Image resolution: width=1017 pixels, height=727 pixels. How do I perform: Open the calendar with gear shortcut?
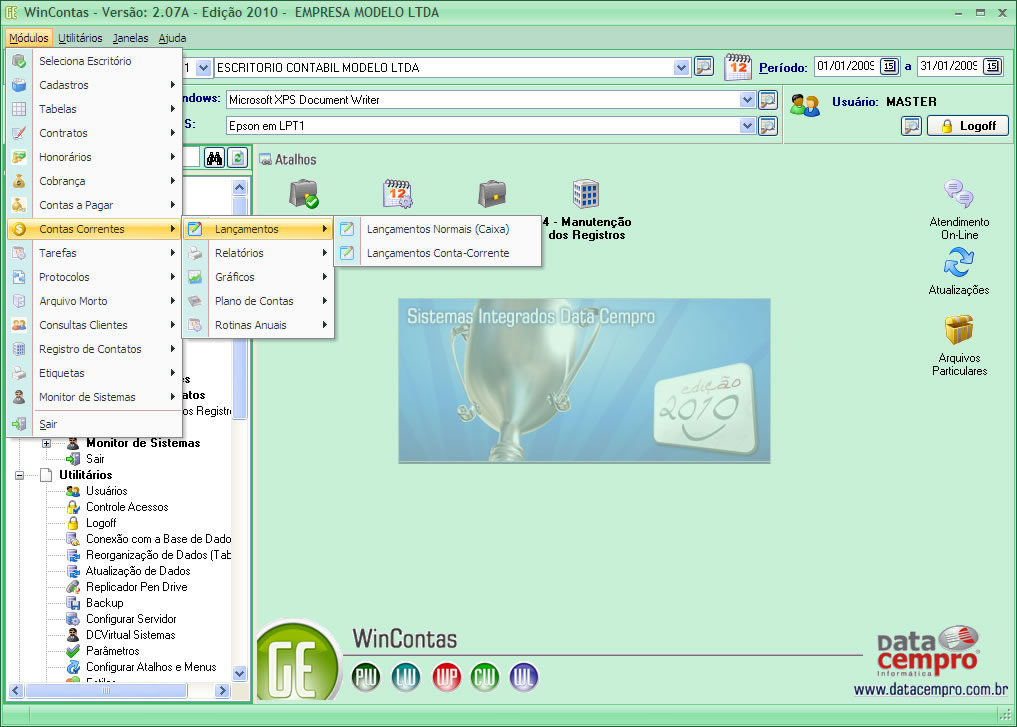click(x=398, y=194)
